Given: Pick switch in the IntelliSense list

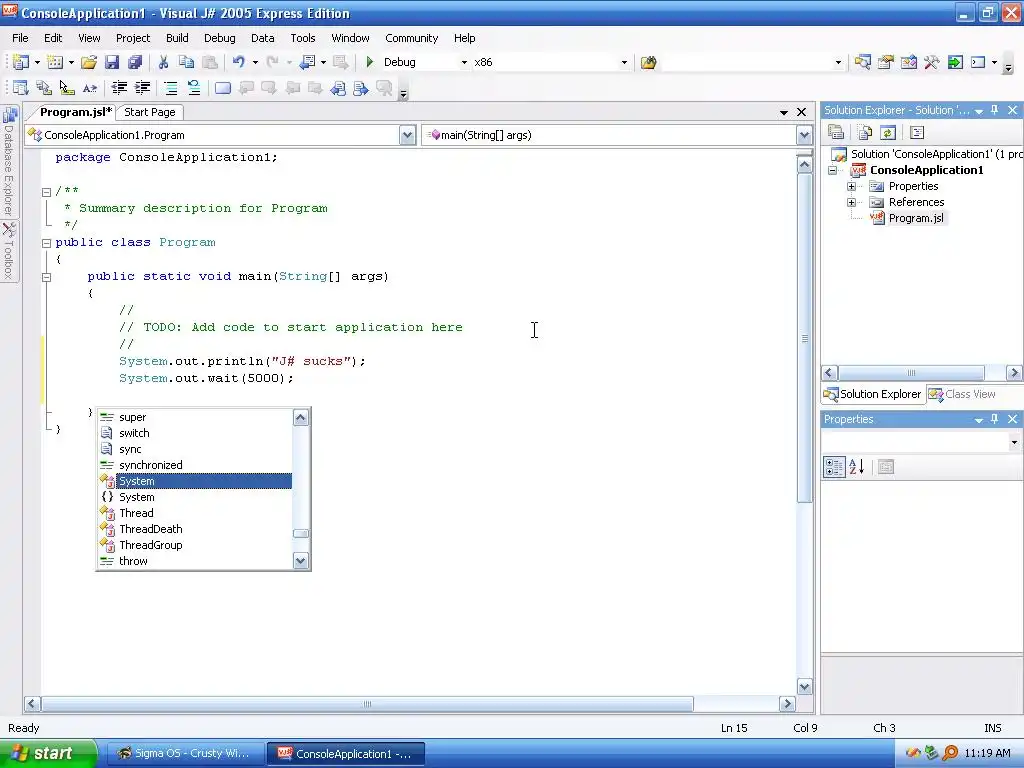Looking at the screenshot, I should (x=134, y=433).
